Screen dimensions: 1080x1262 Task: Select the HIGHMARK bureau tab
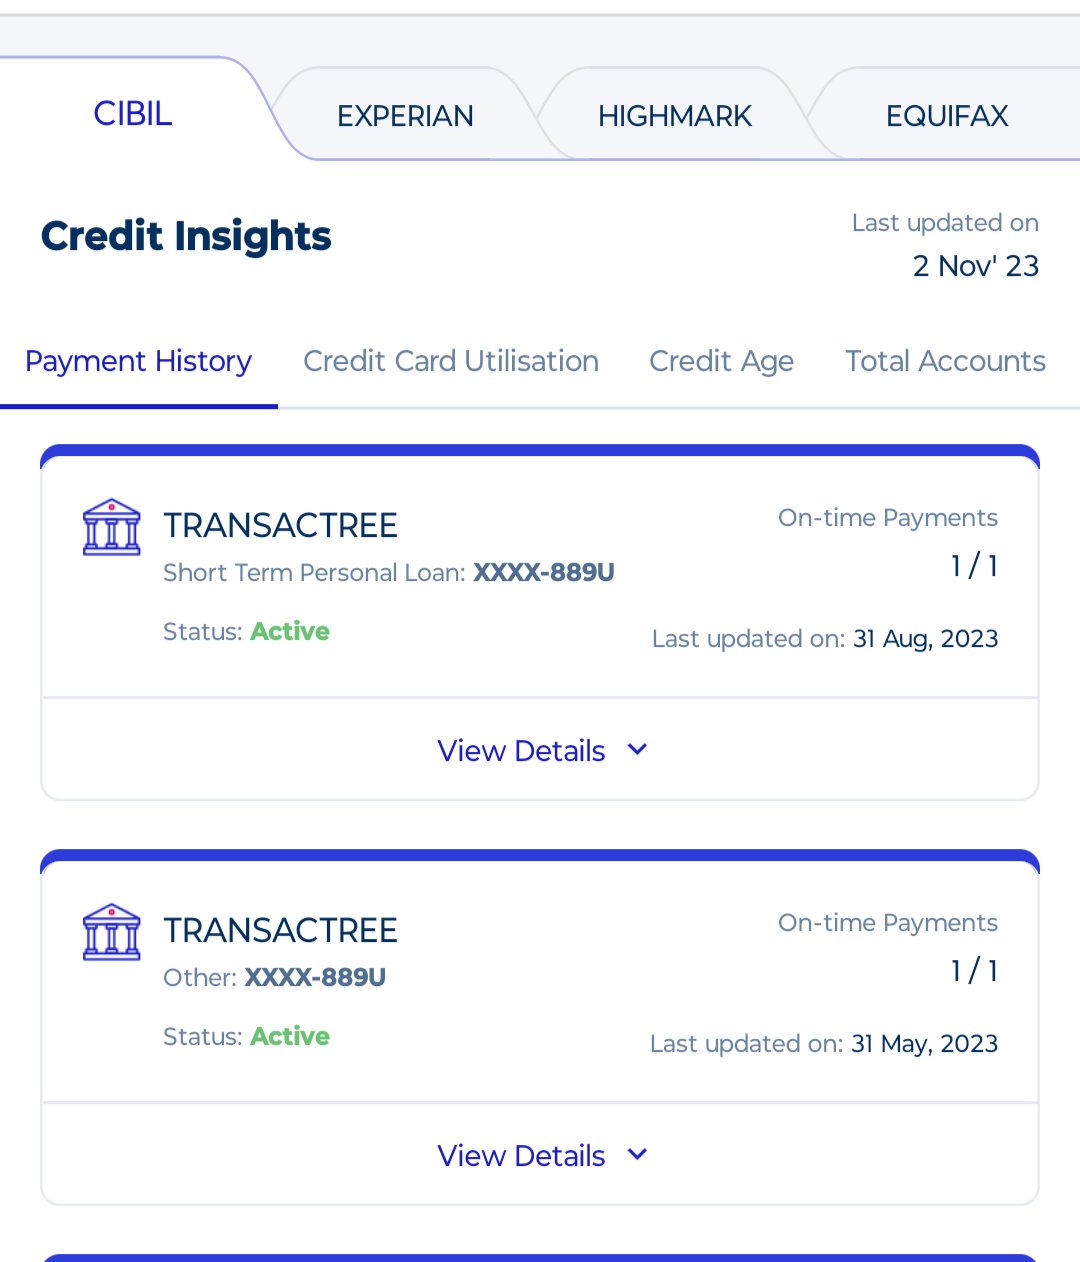(675, 116)
